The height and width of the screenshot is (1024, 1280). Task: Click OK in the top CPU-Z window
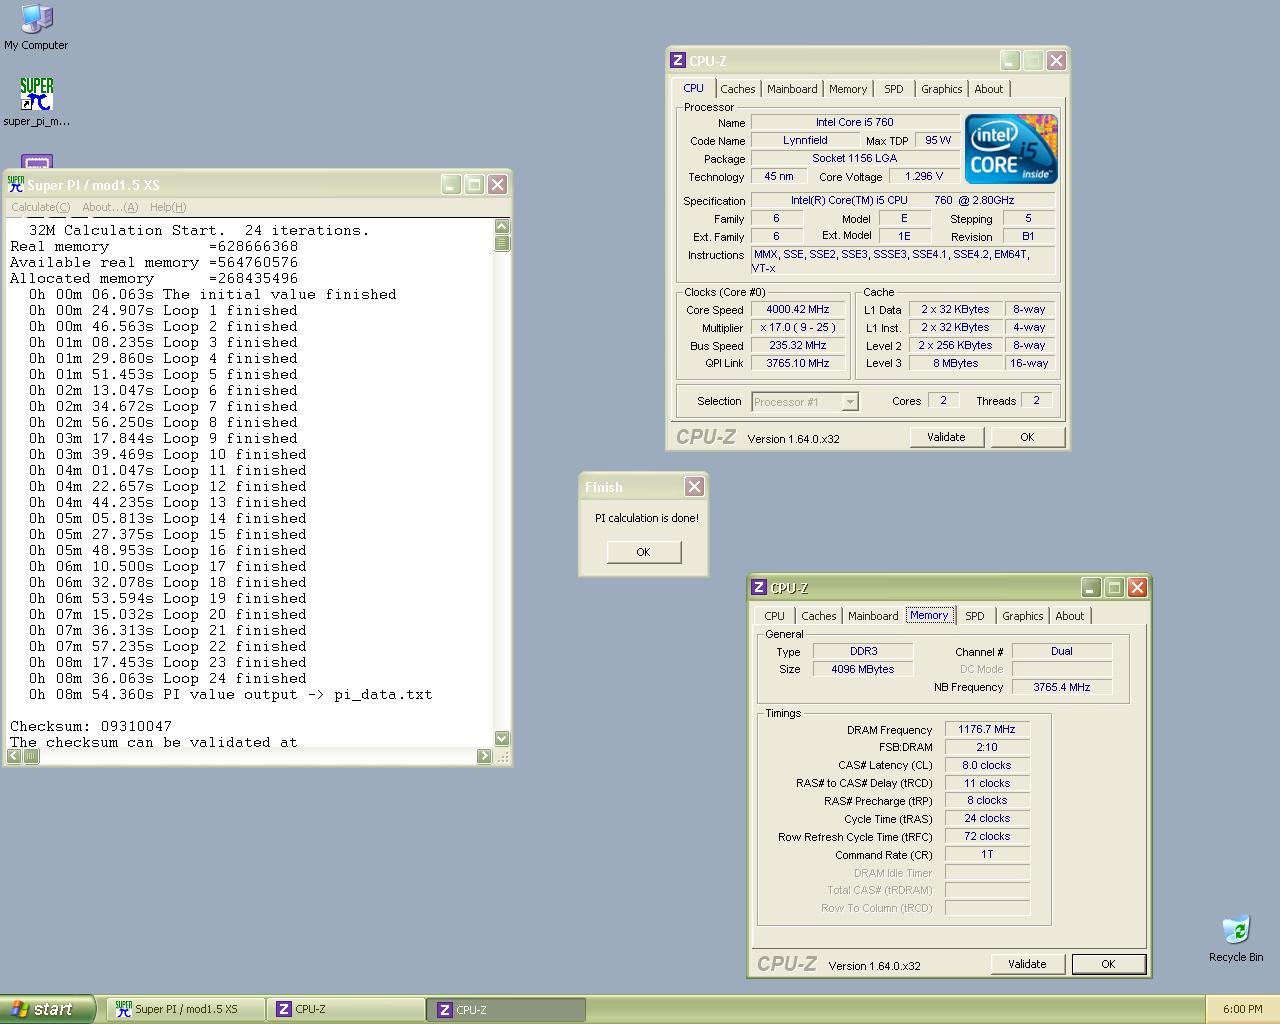pos(1027,437)
